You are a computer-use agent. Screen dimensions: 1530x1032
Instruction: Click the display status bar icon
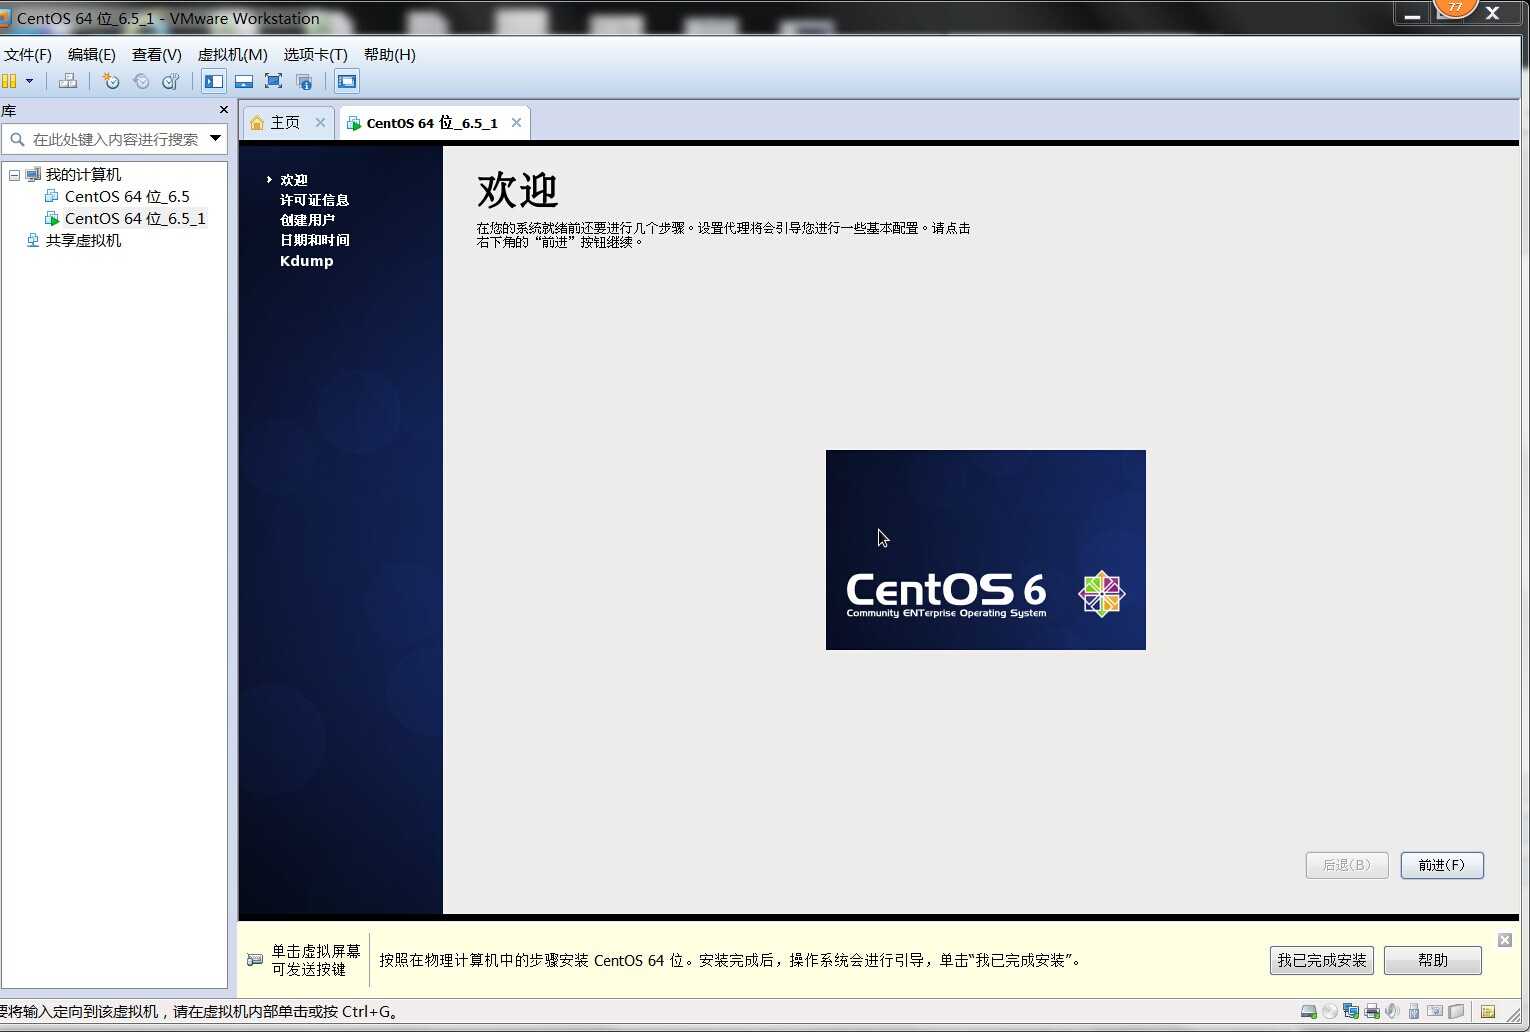(1435, 1011)
